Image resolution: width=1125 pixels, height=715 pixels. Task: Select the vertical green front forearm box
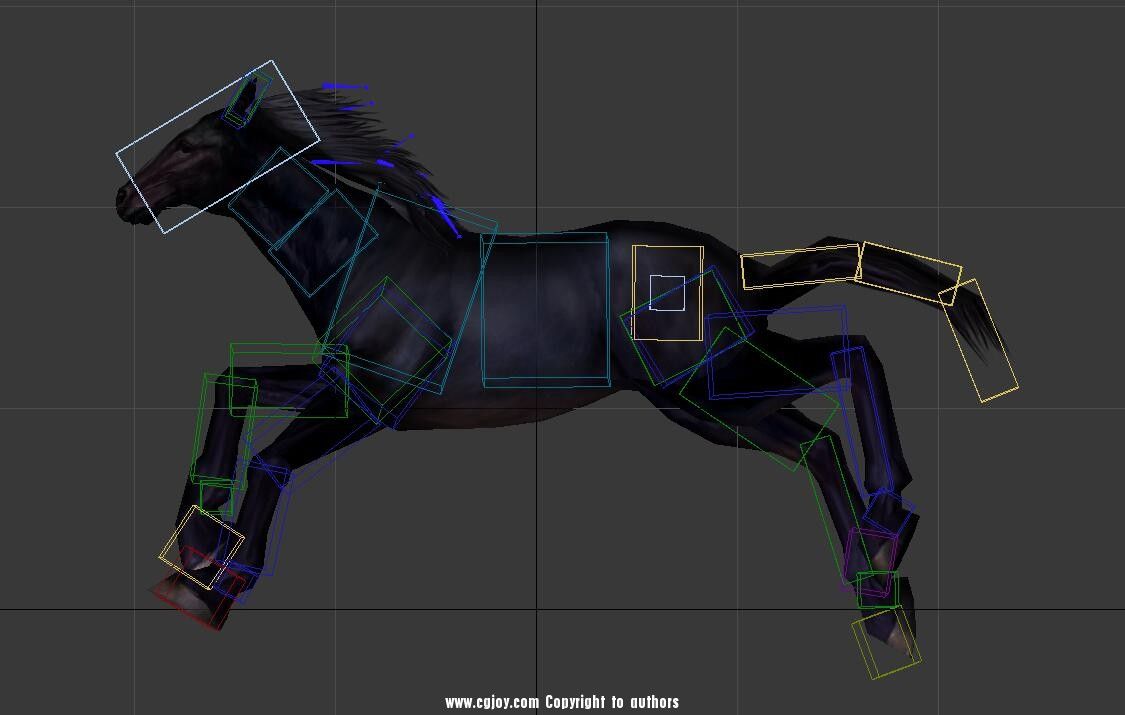coord(220,430)
